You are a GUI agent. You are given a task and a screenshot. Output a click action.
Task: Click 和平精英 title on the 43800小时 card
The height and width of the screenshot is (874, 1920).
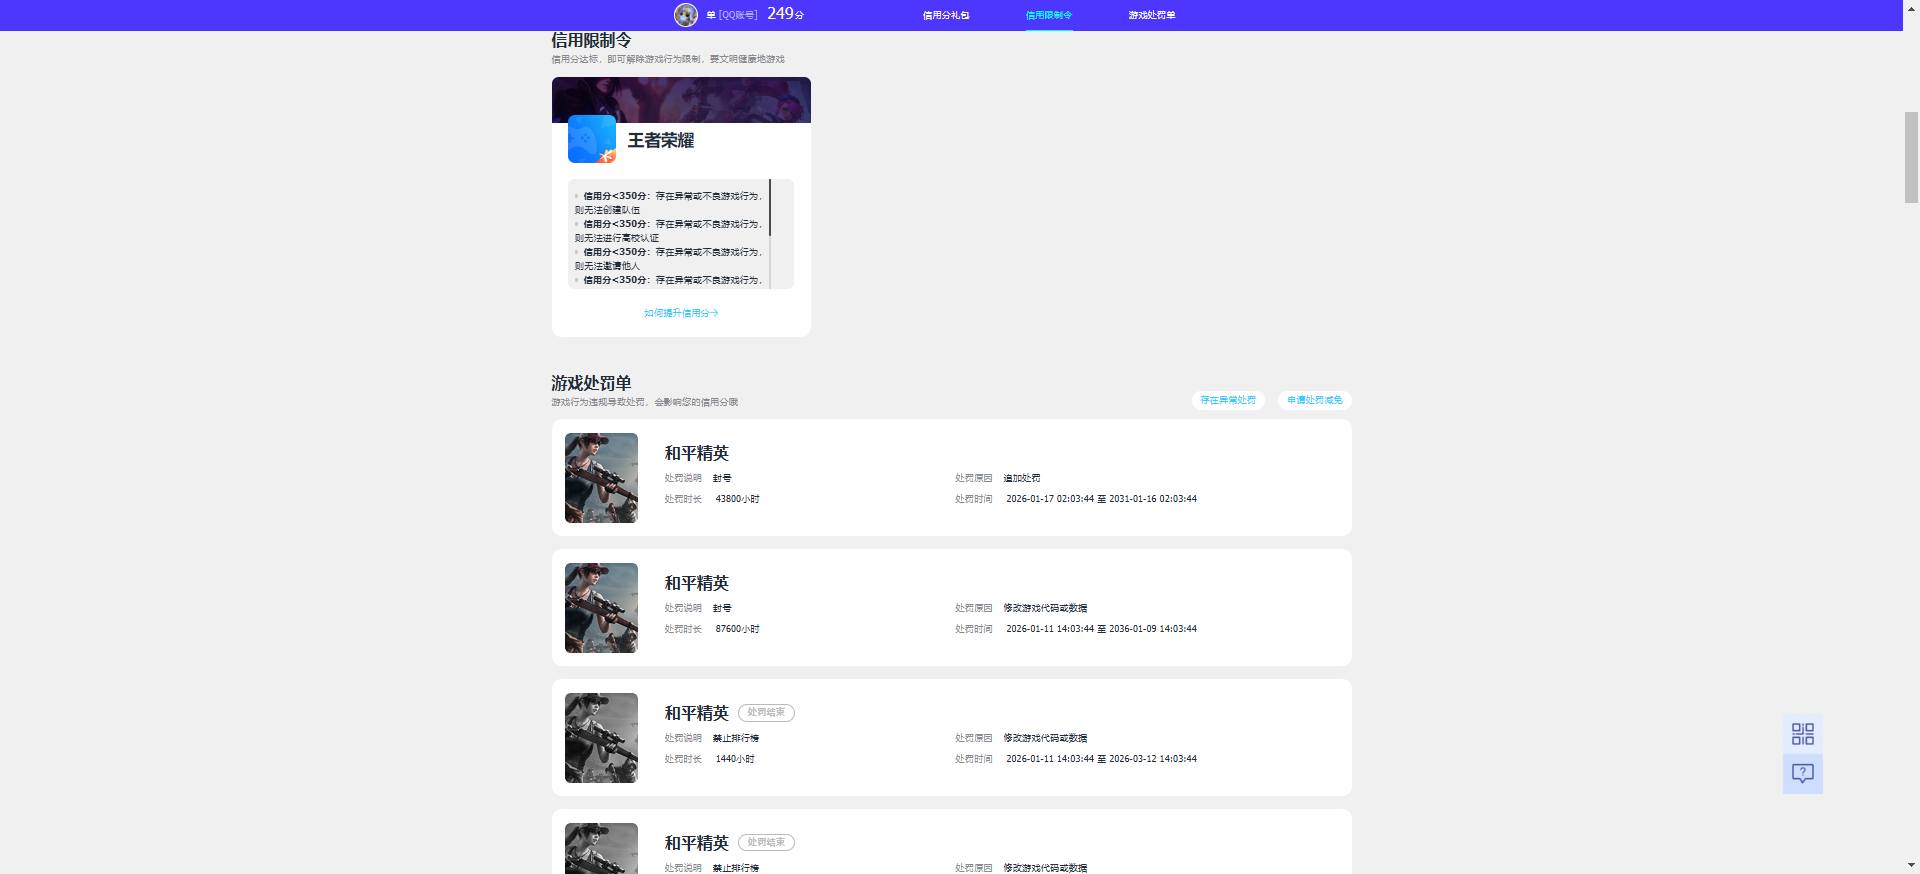697,453
